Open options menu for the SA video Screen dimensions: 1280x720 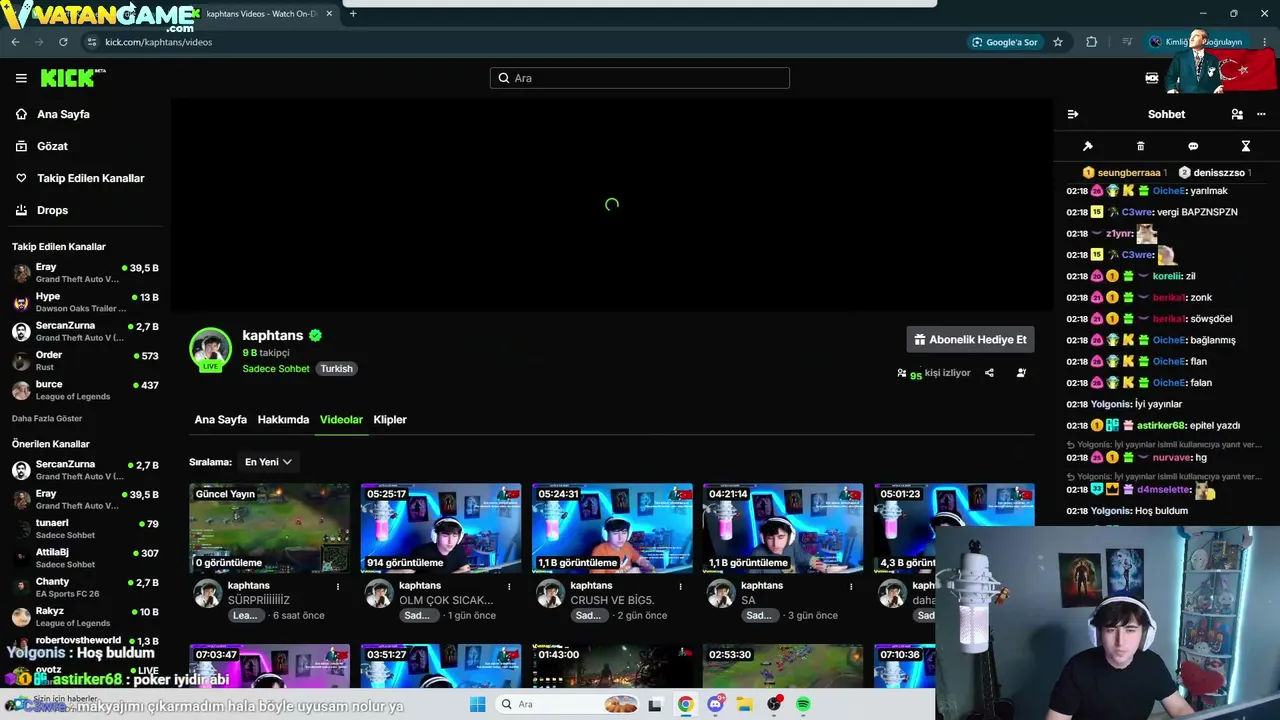point(851,587)
